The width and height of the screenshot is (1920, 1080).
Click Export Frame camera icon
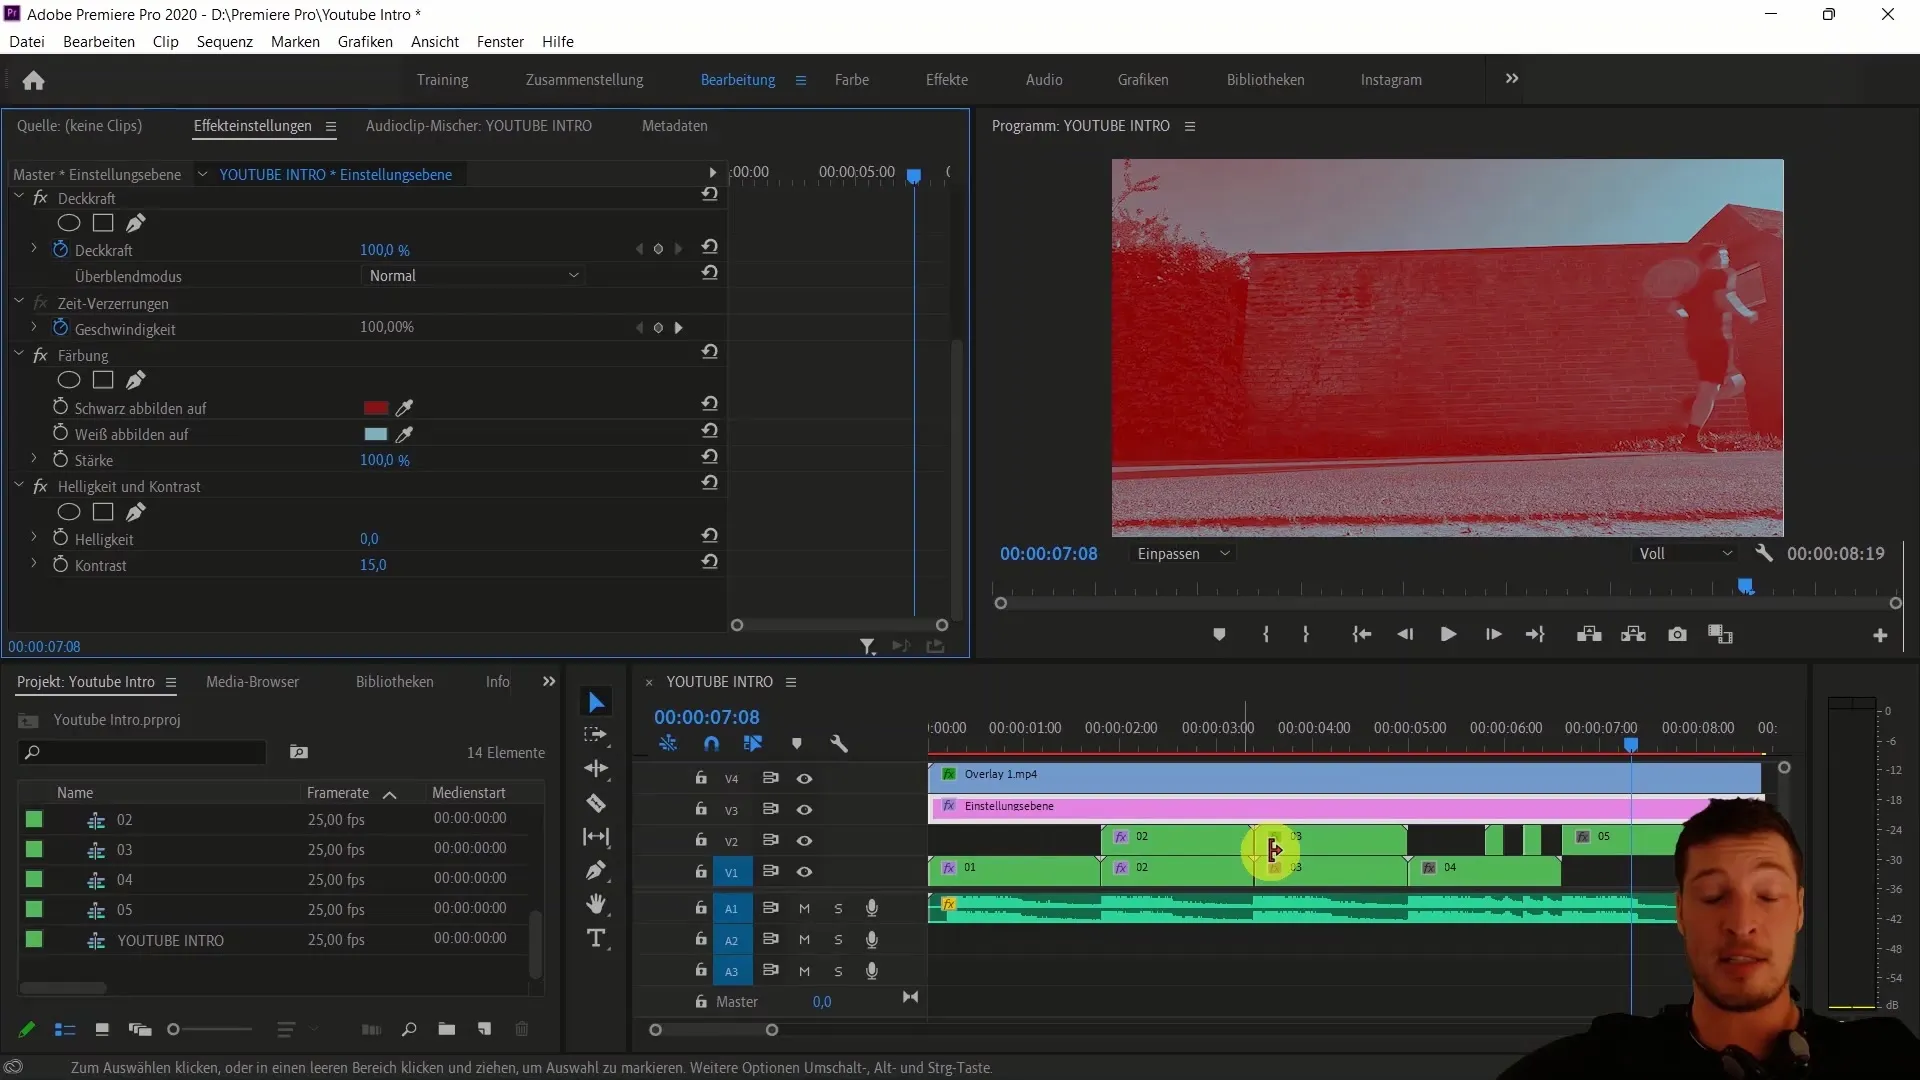click(x=1677, y=634)
